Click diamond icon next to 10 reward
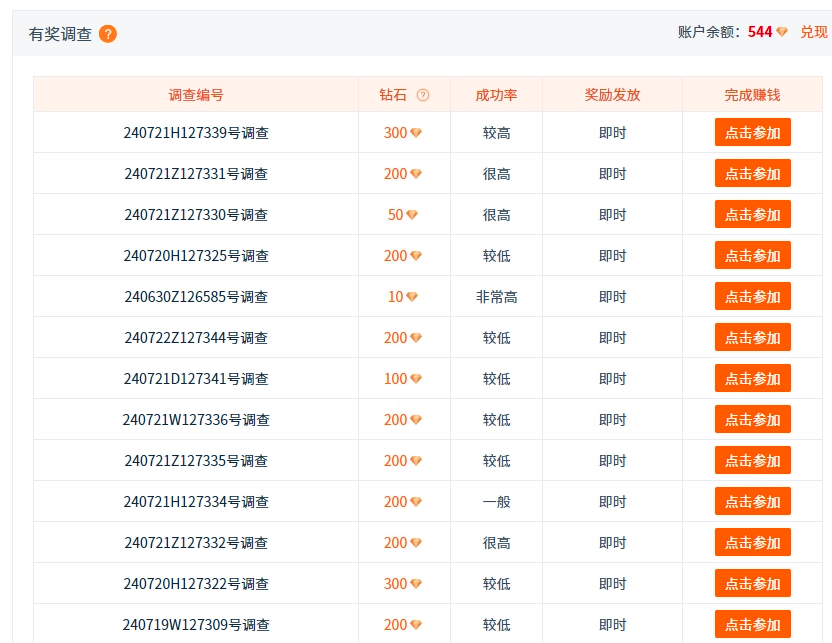This screenshot has width=832, height=643. point(412,297)
